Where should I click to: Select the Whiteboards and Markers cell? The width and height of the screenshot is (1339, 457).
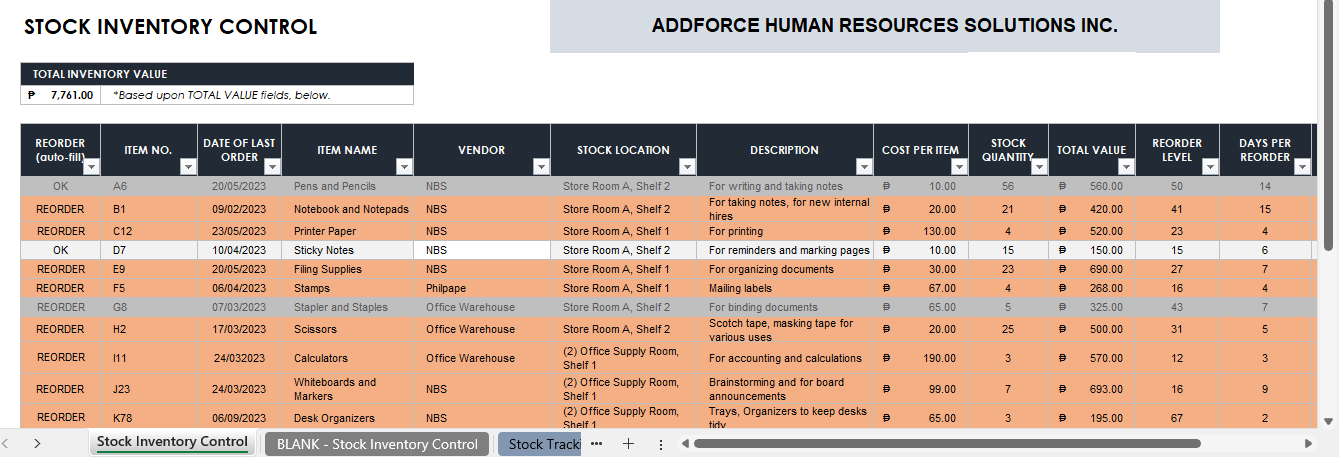pyautogui.click(x=347, y=389)
